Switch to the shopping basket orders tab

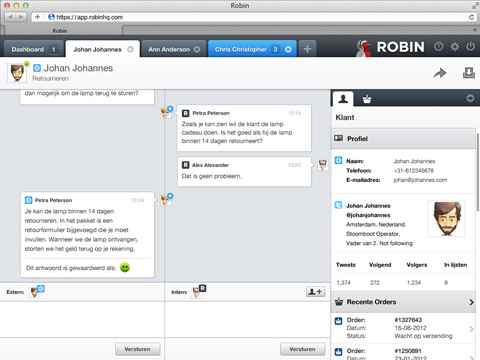coord(367,99)
